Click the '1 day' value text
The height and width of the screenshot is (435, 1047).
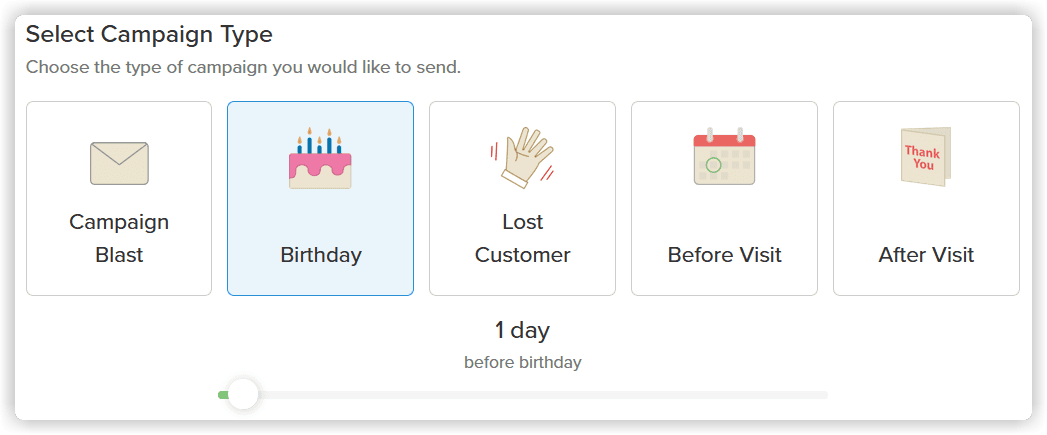(522, 330)
